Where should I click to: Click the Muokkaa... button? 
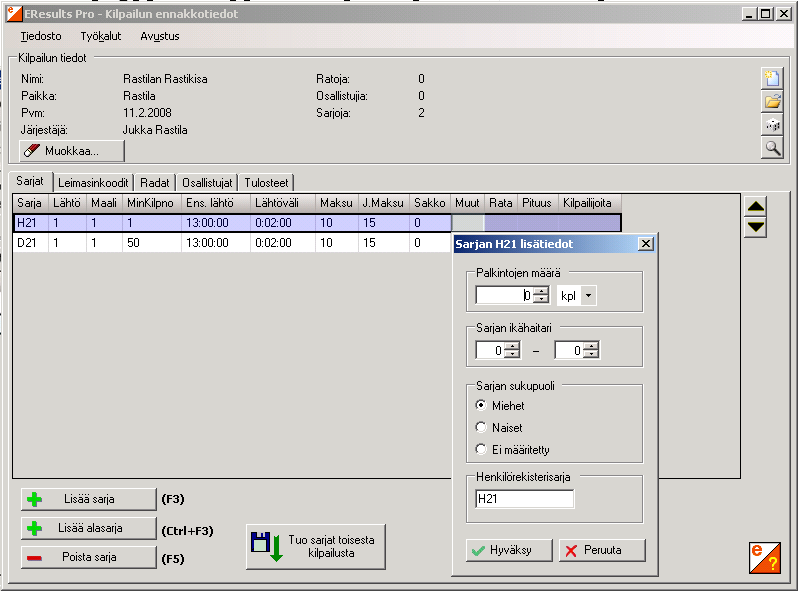pyautogui.click(x=72, y=151)
